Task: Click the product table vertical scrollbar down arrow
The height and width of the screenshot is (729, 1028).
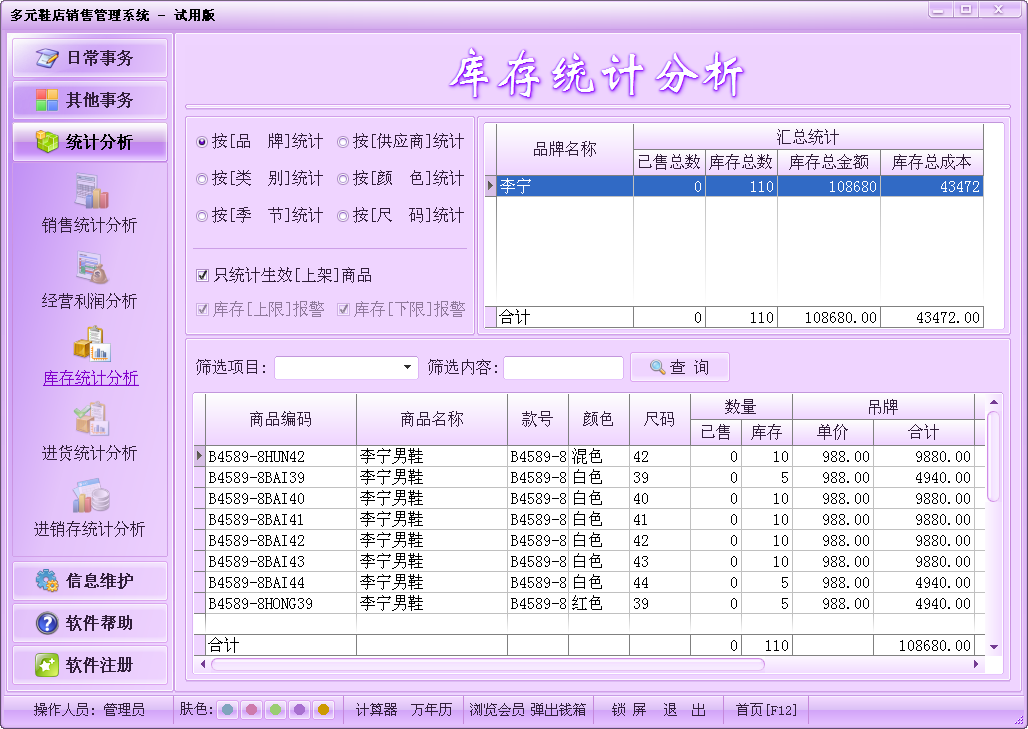Action: pyautogui.click(x=994, y=646)
